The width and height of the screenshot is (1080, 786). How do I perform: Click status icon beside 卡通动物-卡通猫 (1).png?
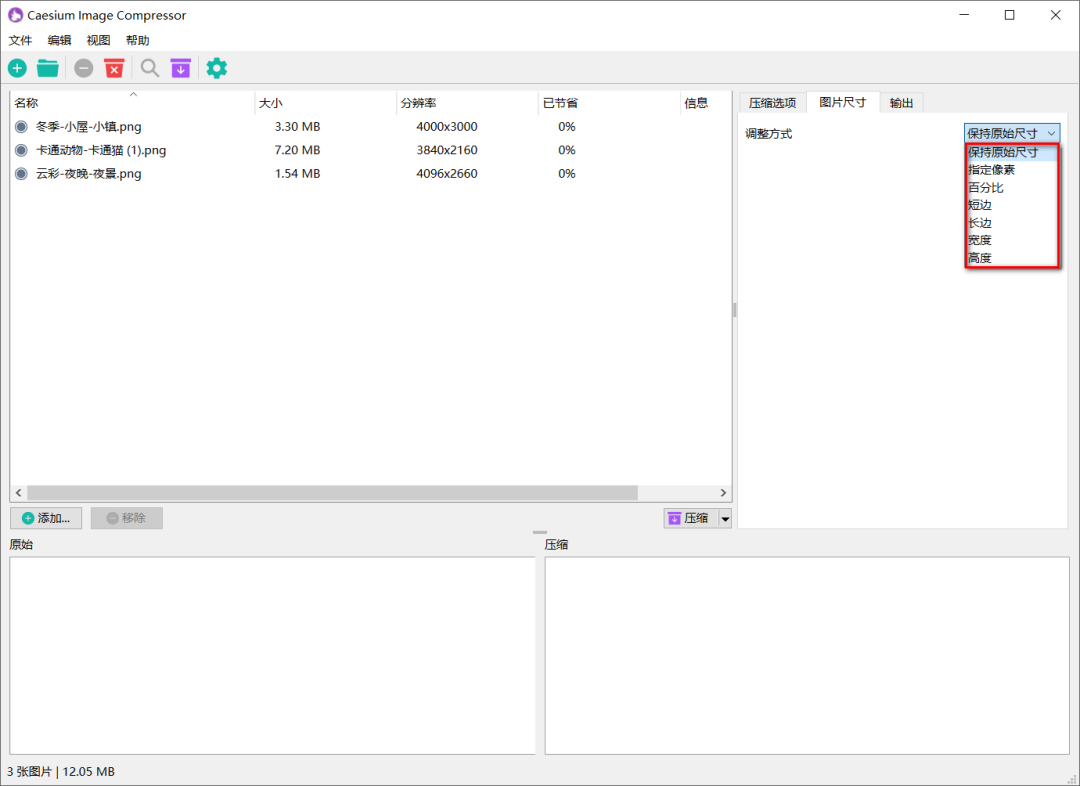(x=21, y=150)
